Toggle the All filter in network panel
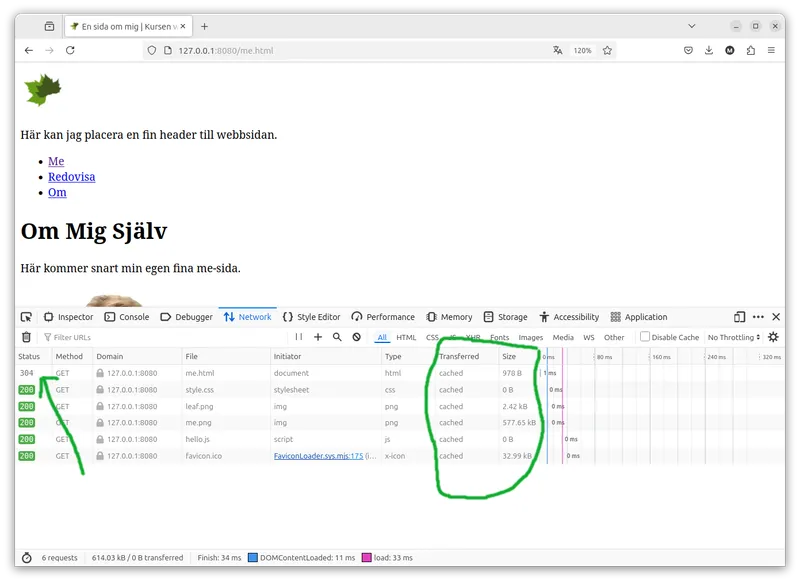The image size is (800, 583). (382, 337)
